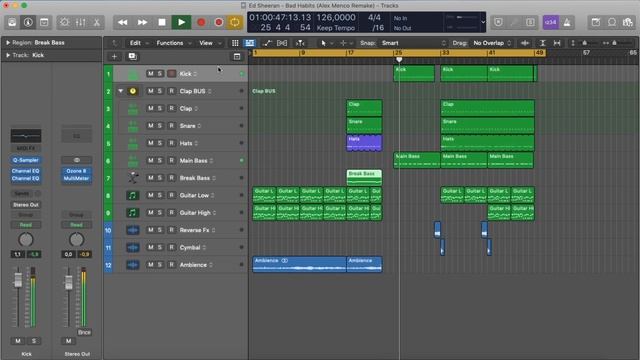Open the Functions menu

174,43
